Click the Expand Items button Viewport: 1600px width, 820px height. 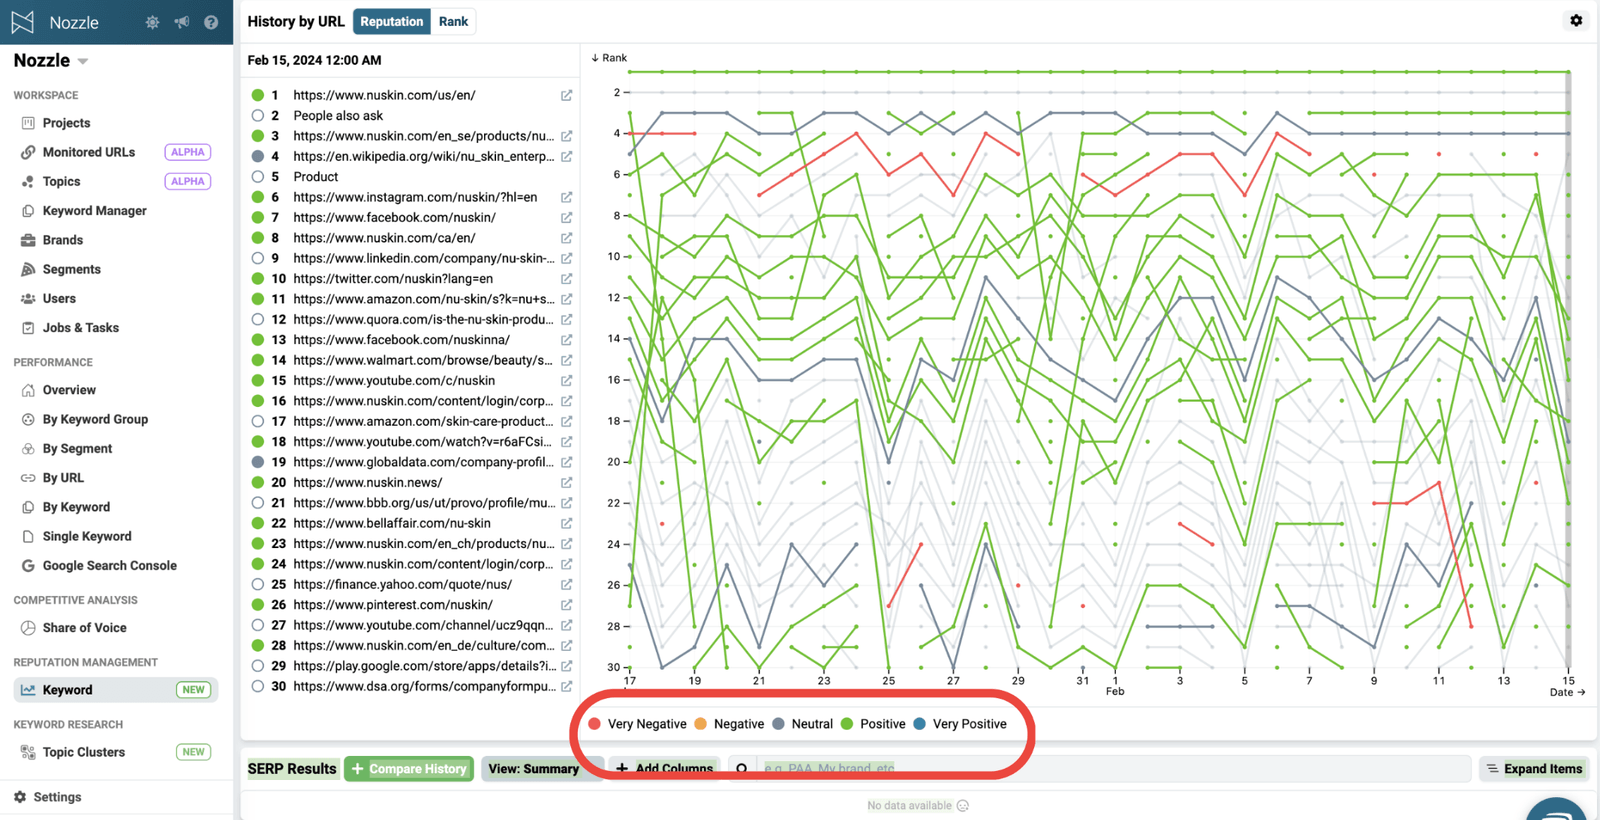coord(1534,768)
